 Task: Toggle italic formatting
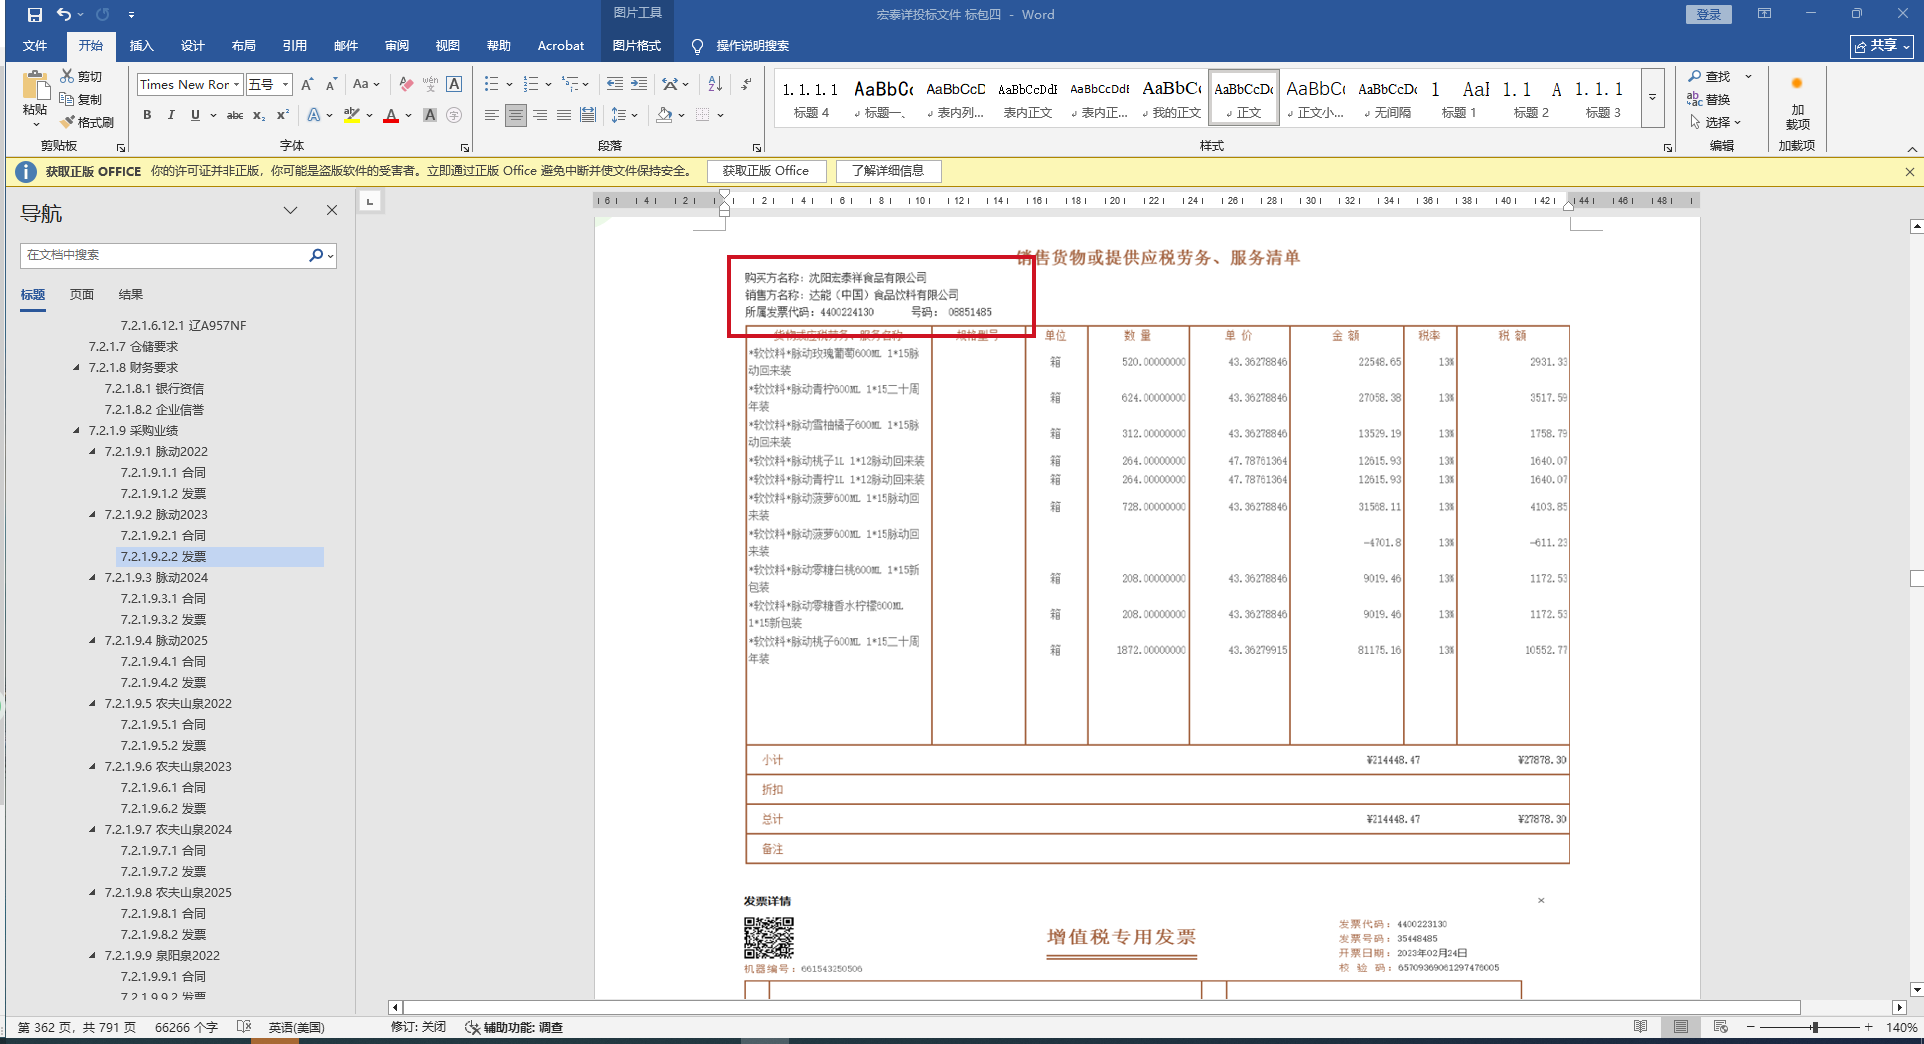pos(171,115)
